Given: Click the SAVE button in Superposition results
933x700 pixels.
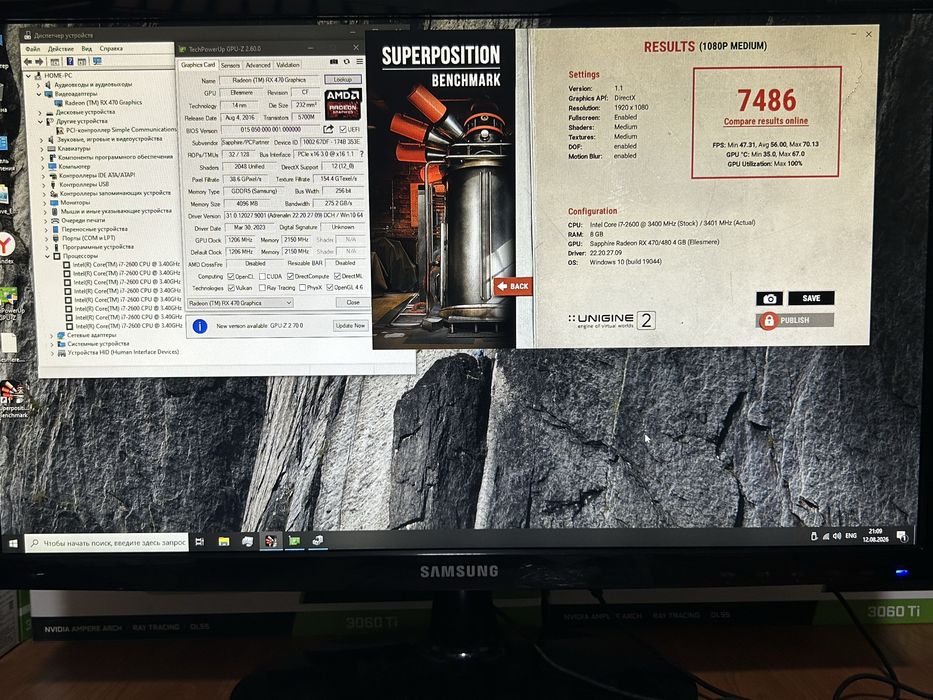Looking at the screenshot, I should (811, 298).
